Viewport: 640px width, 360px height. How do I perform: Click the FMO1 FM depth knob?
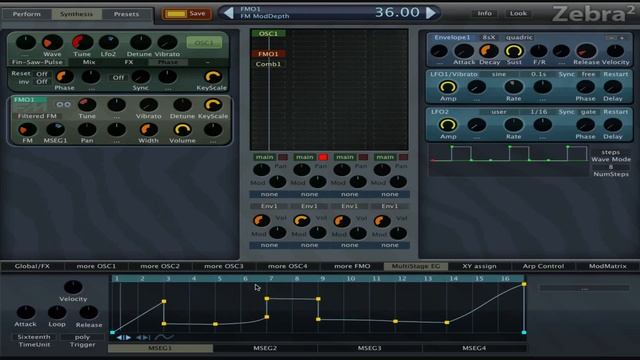click(x=27, y=130)
